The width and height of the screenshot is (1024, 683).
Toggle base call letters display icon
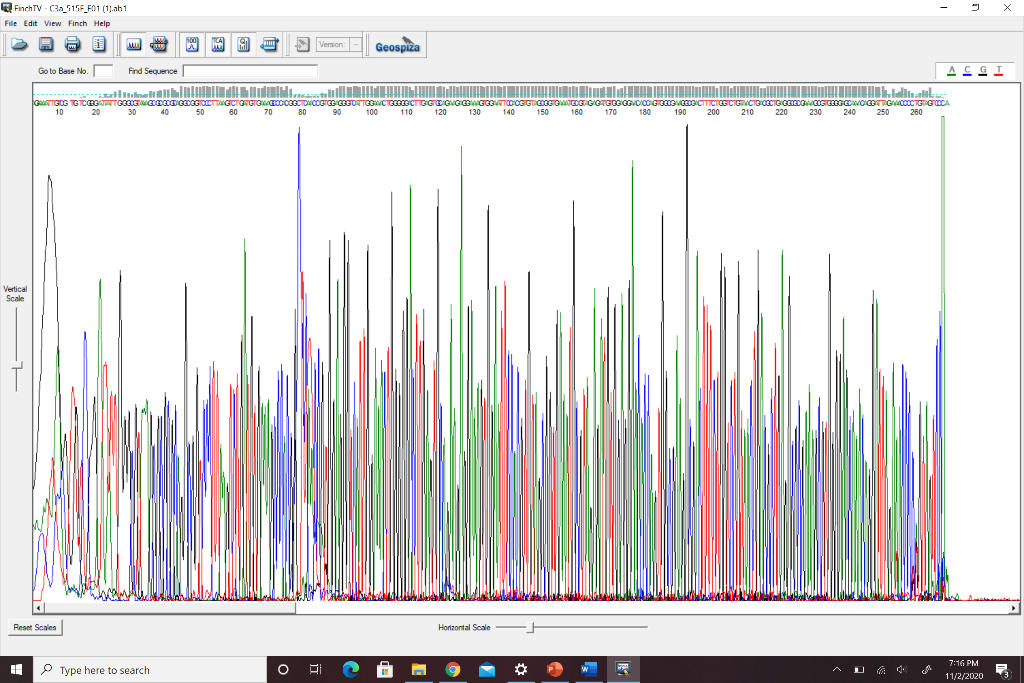pyautogui.click(x=217, y=44)
